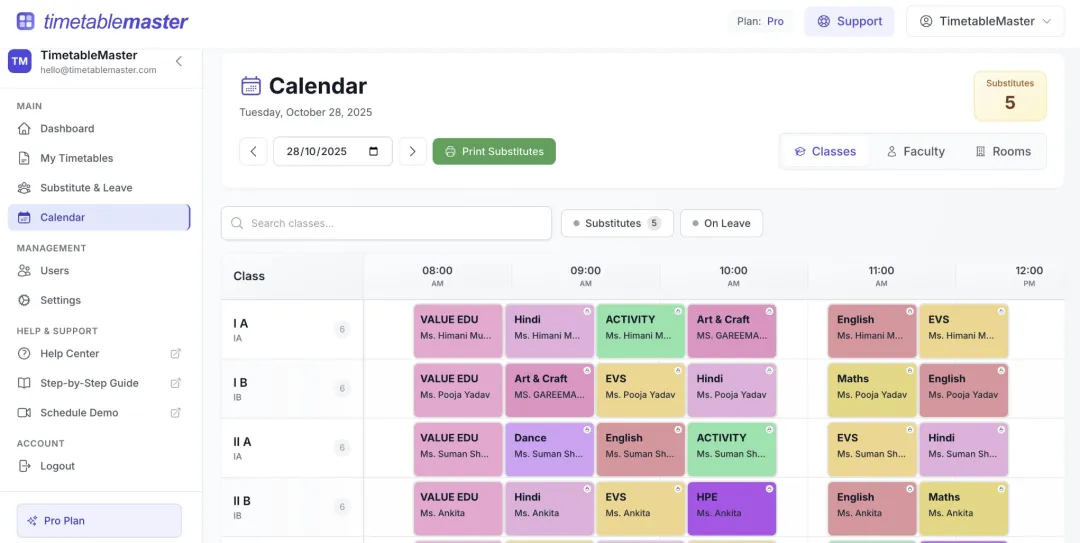Click the Help Center external link icon

(x=176, y=354)
